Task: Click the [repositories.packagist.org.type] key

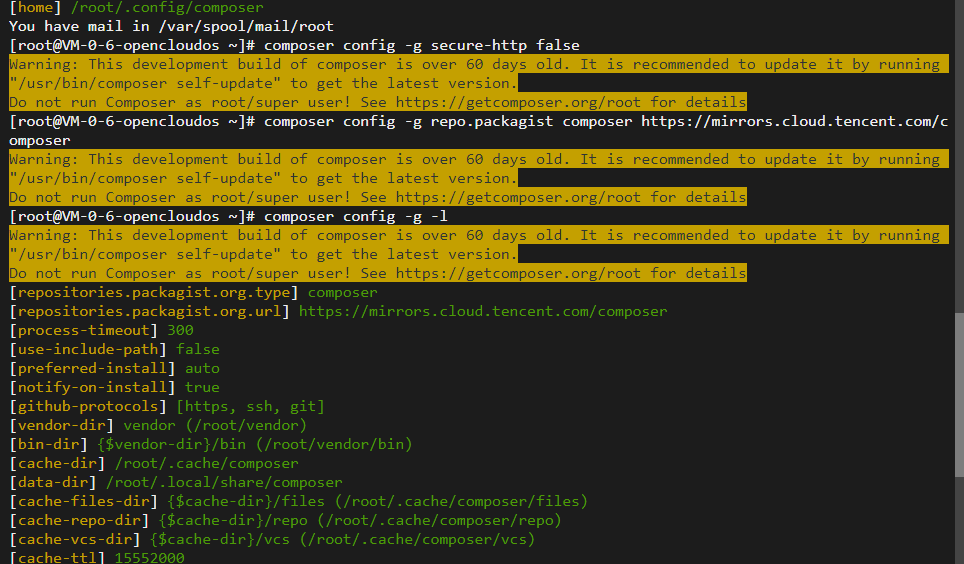Action: pyautogui.click(x=153, y=293)
